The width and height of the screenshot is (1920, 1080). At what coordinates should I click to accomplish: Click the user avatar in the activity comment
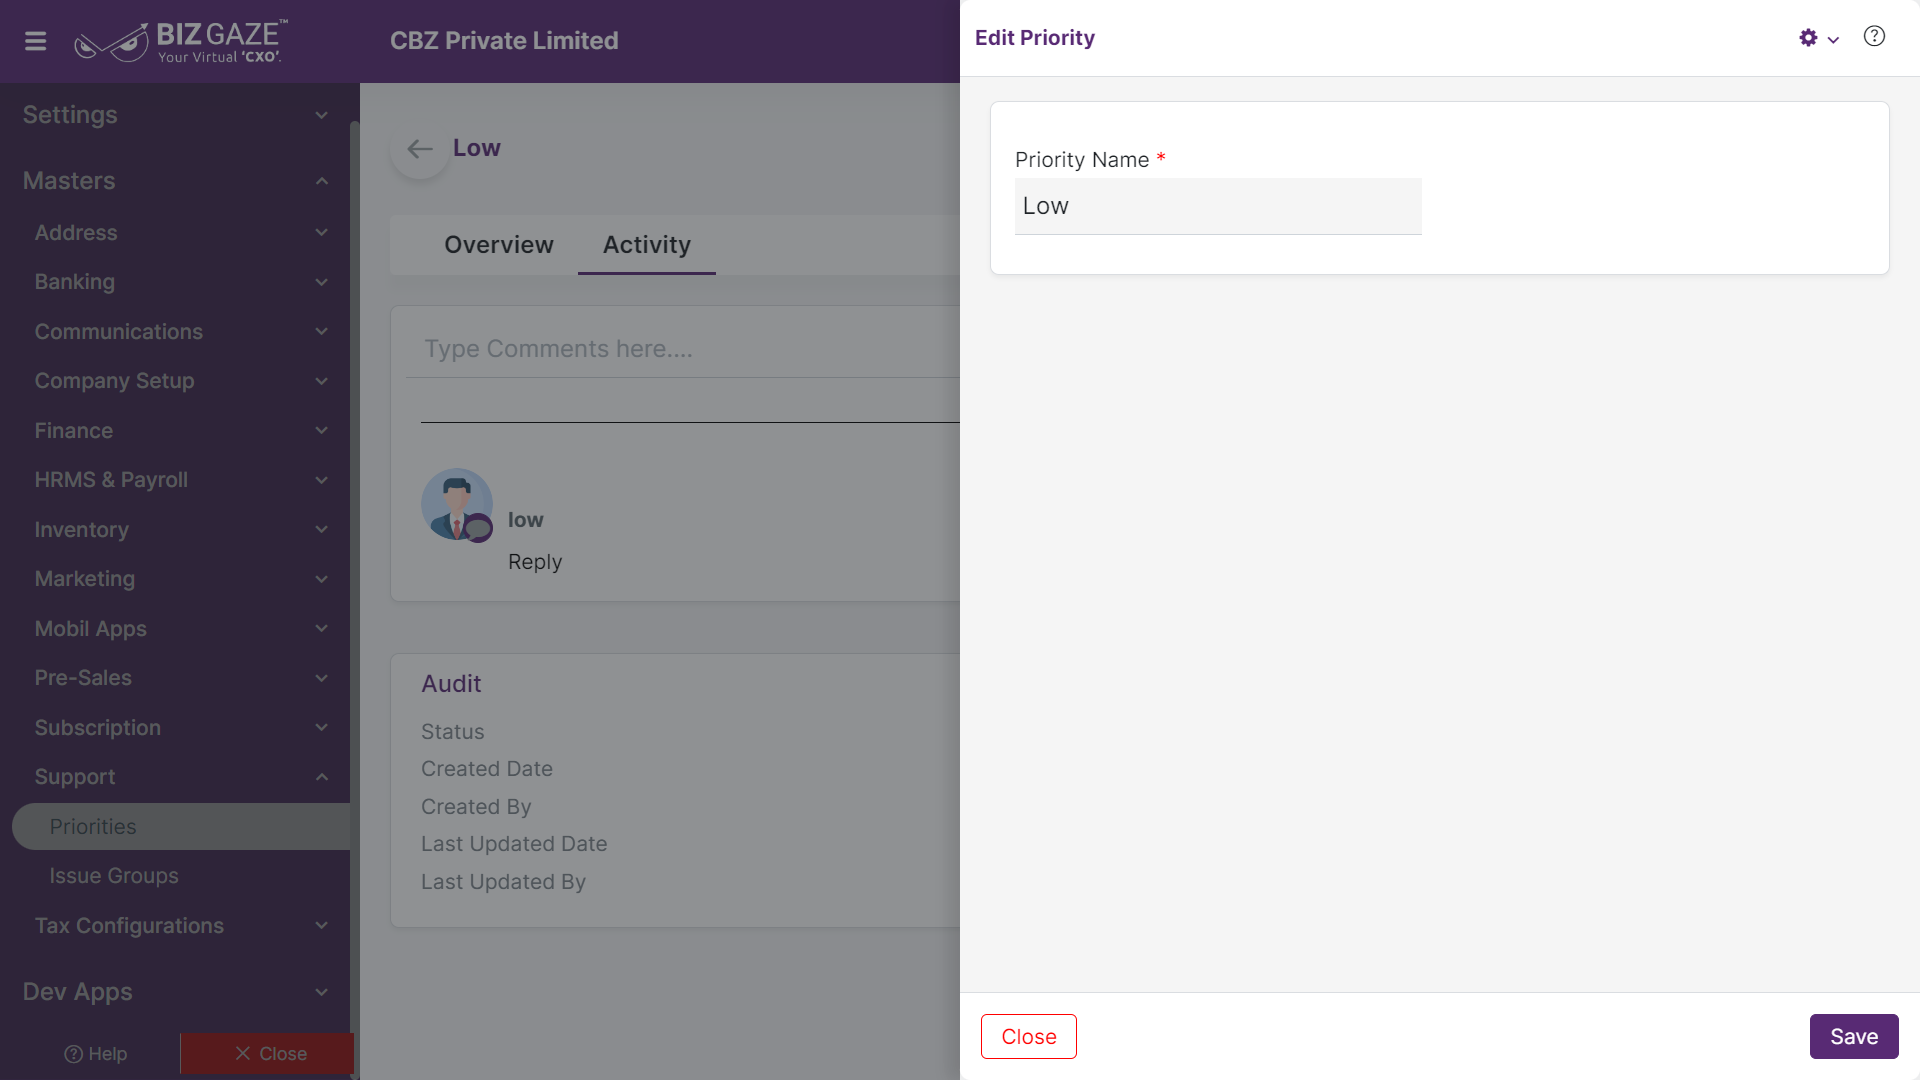(457, 505)
